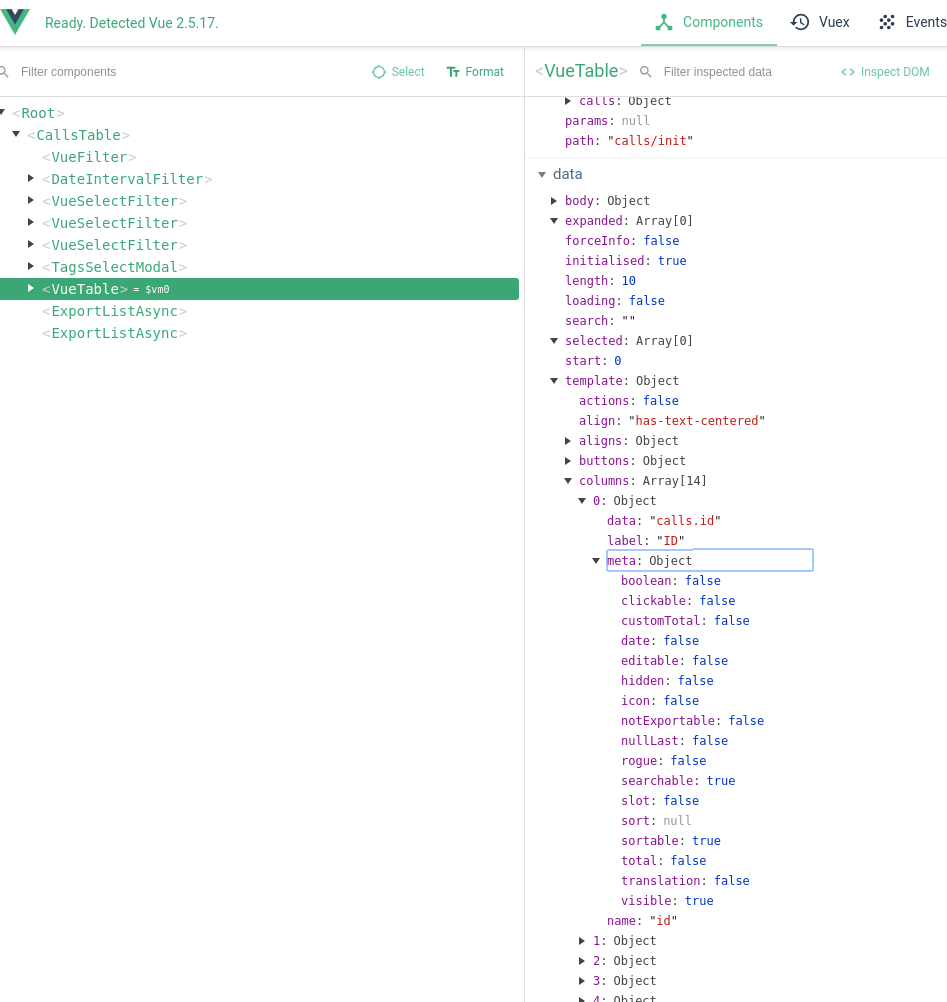This screenshot has height=1002, width=947.
Task: Click the Format component names icon
Action: pyautogui.click(x=452, y=72)
